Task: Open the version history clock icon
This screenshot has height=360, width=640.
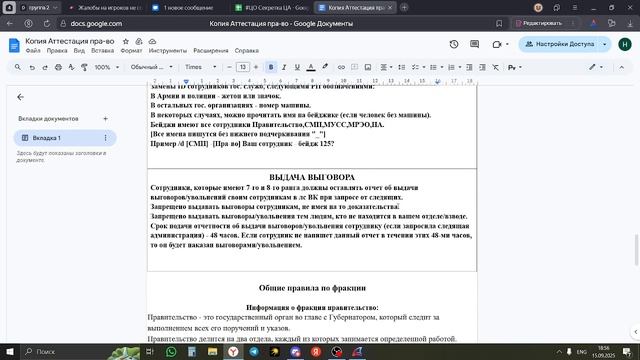Action: [x=454, y=44]
